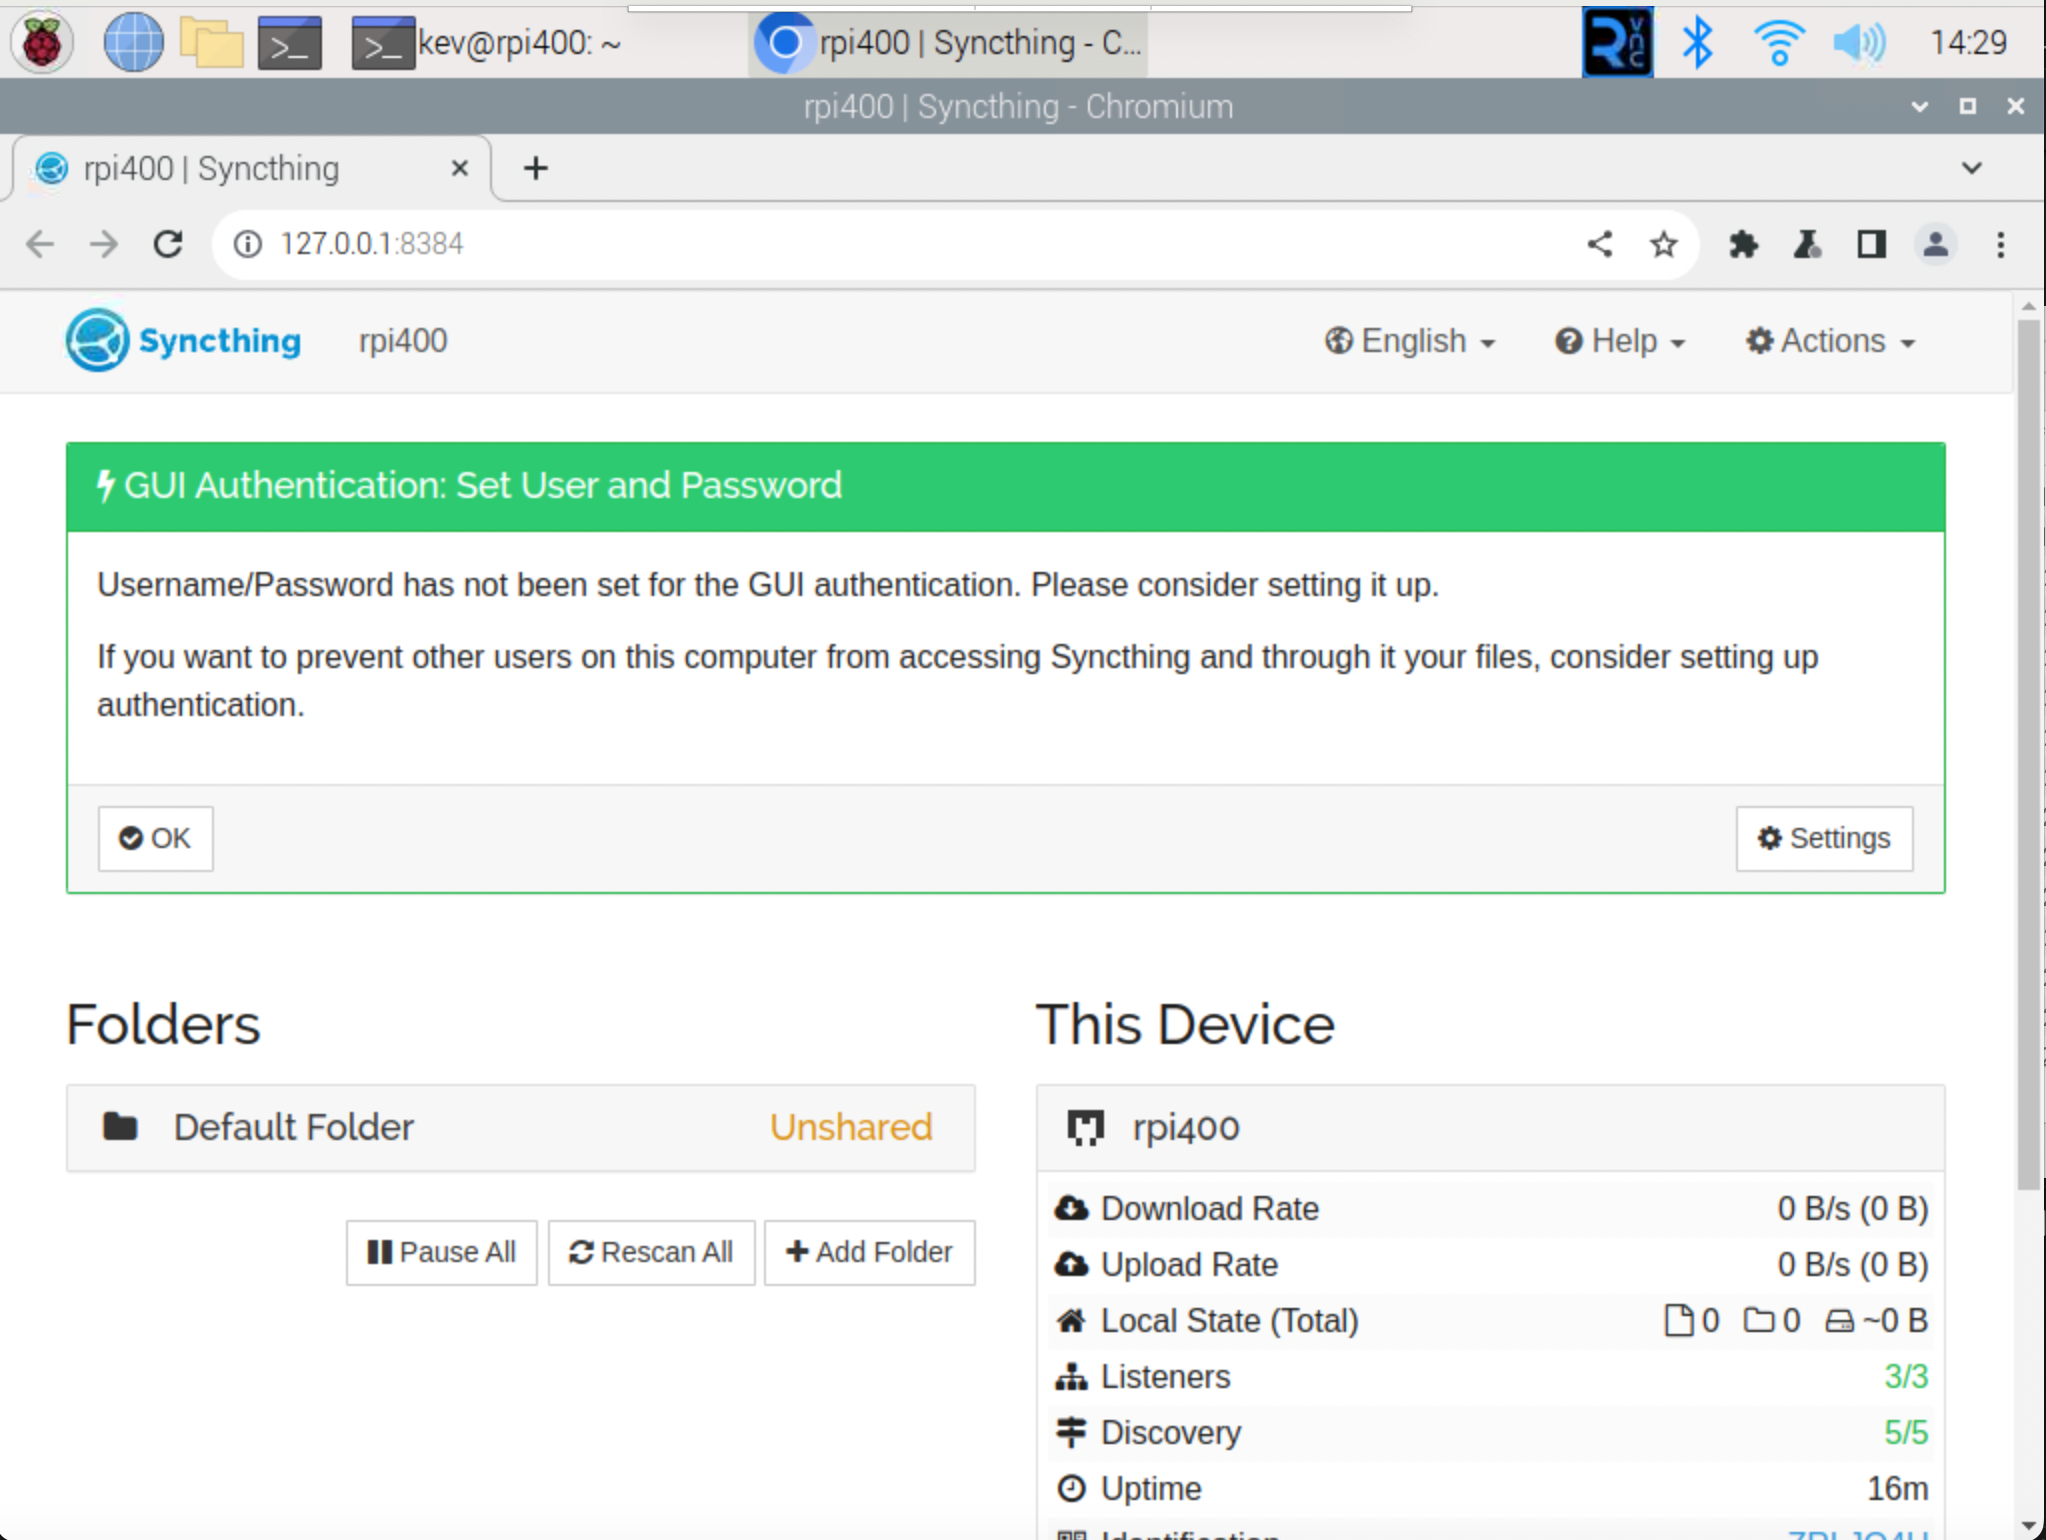Select the rpi400 | Syncthing browser tab
This screenshot has width=2046, height=1540.
[x=250, y=168]
